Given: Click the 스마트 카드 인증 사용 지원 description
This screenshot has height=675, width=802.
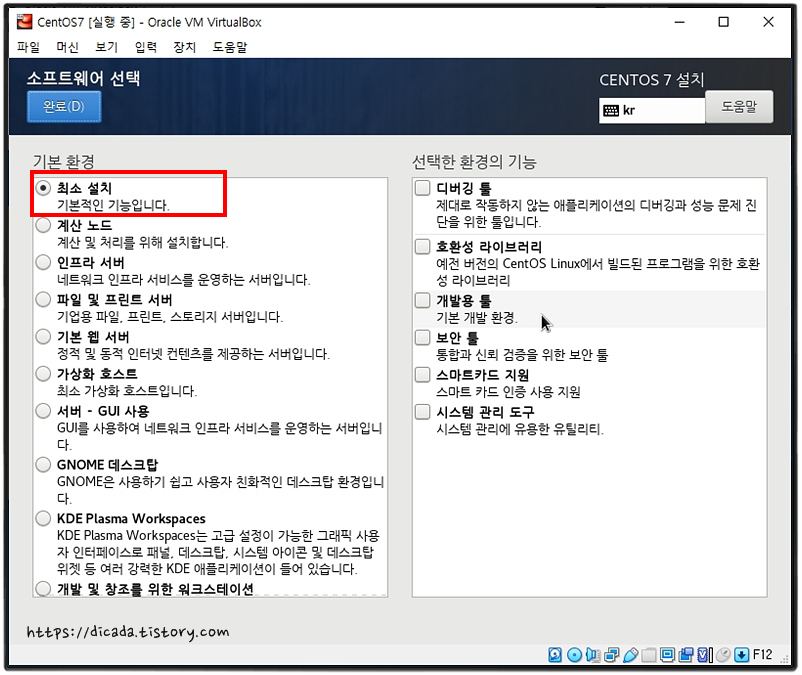Looking at the screenshot, I should click(508, 392).
